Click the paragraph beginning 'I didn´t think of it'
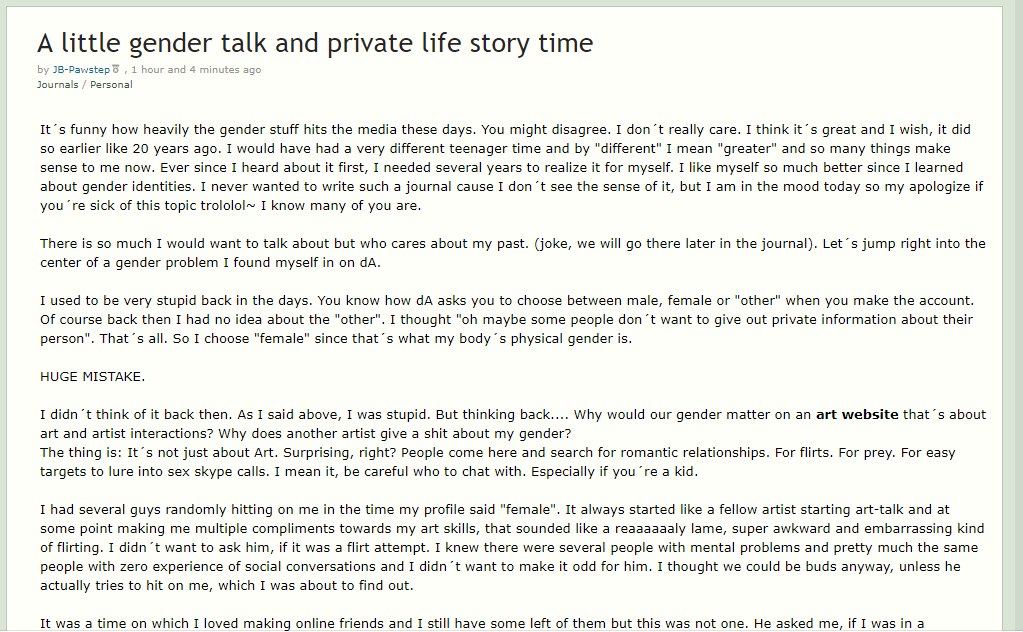Viewport: 1023px width, 632px height. (512, 424)
